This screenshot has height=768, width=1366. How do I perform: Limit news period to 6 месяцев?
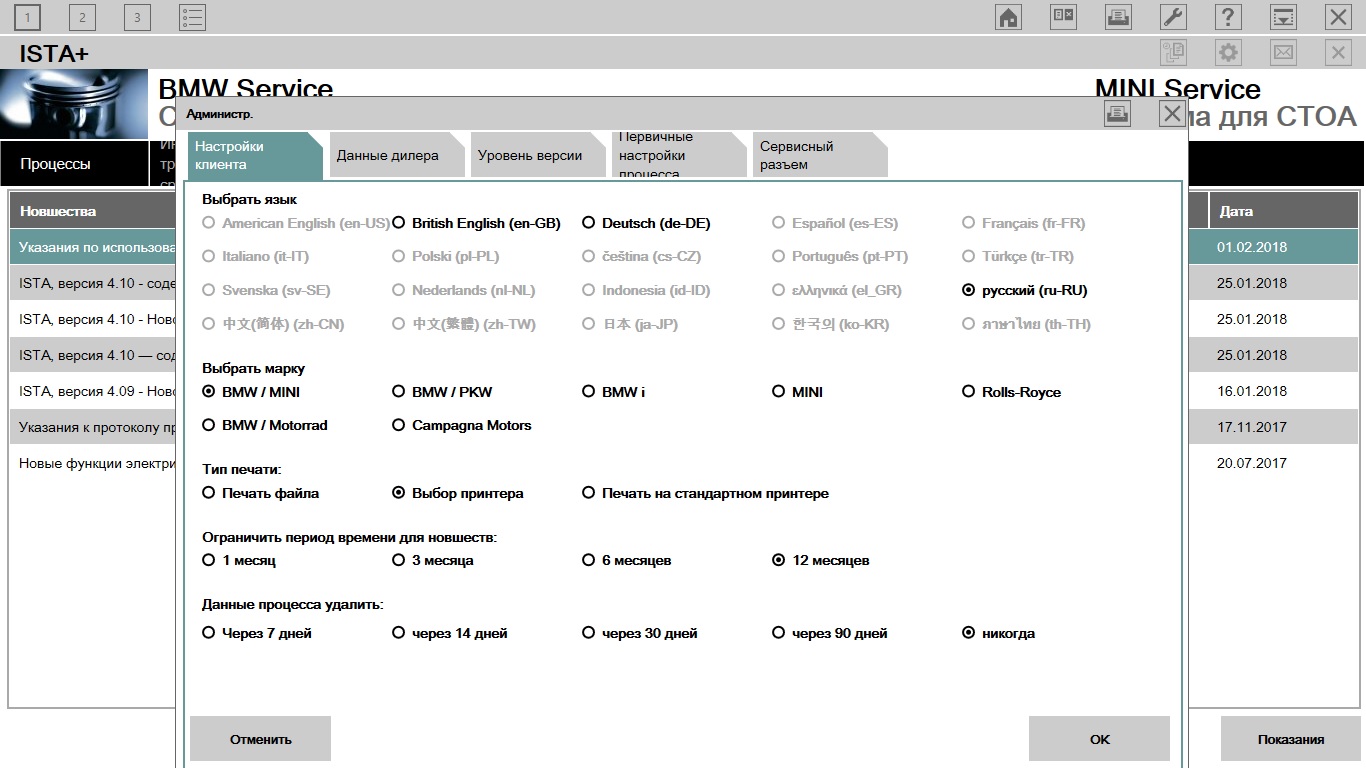[x=627, y=560]
